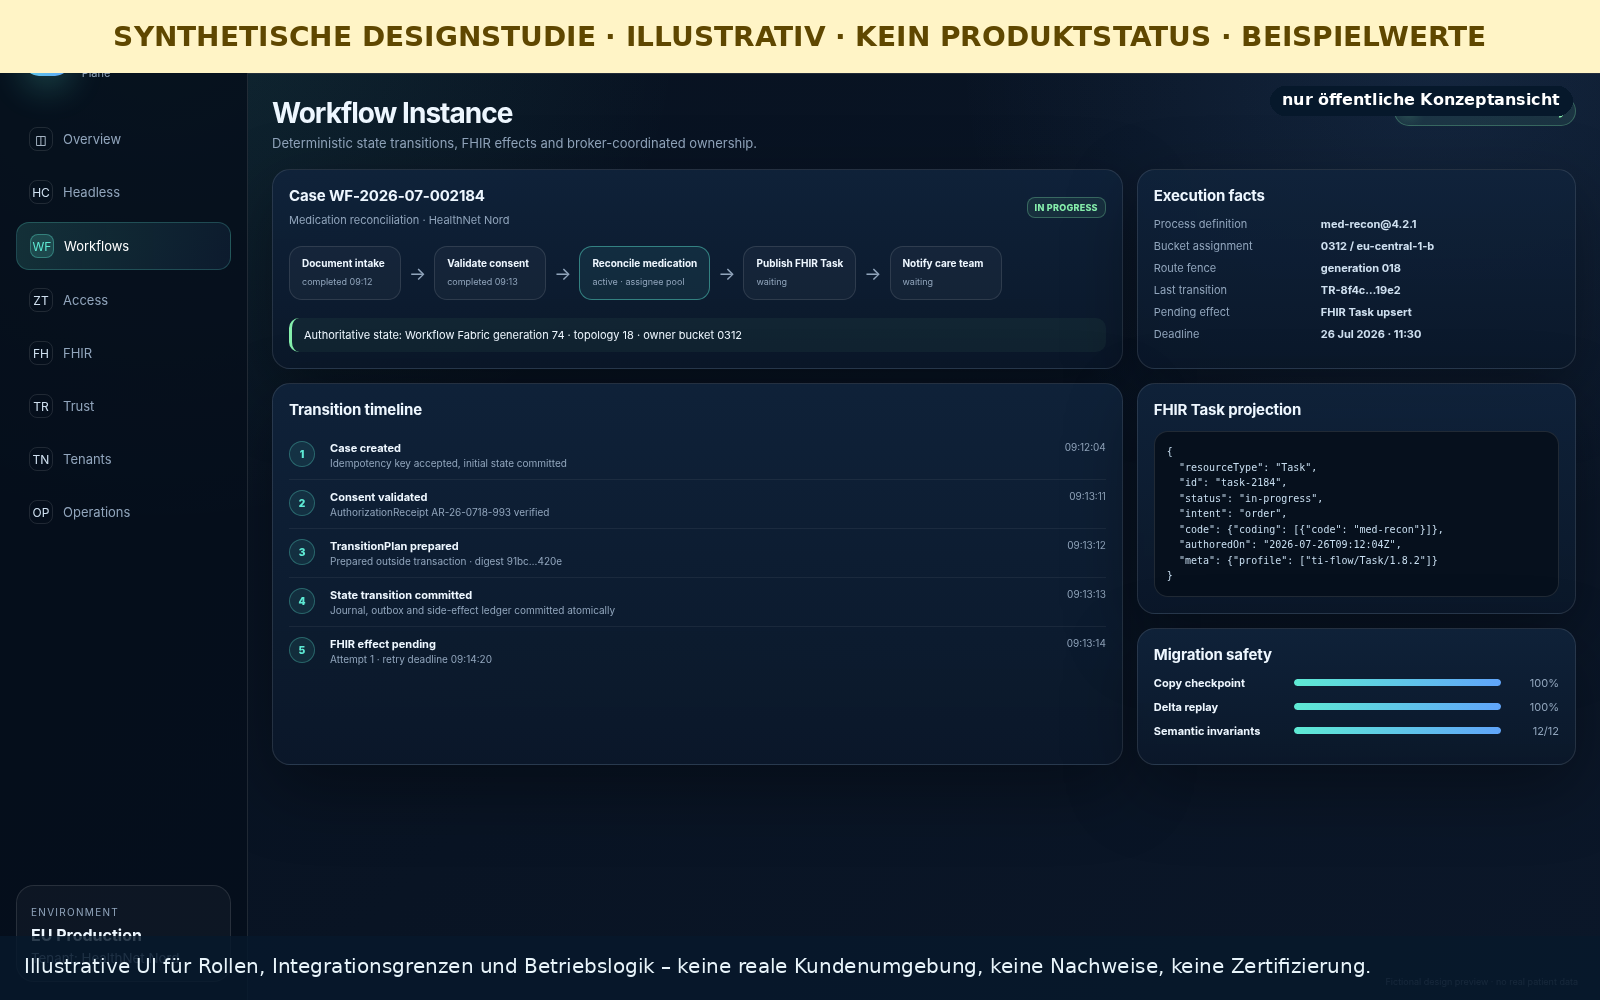
Task: Click the Delta replay progress bar
Action: (x=1397, y=707)
